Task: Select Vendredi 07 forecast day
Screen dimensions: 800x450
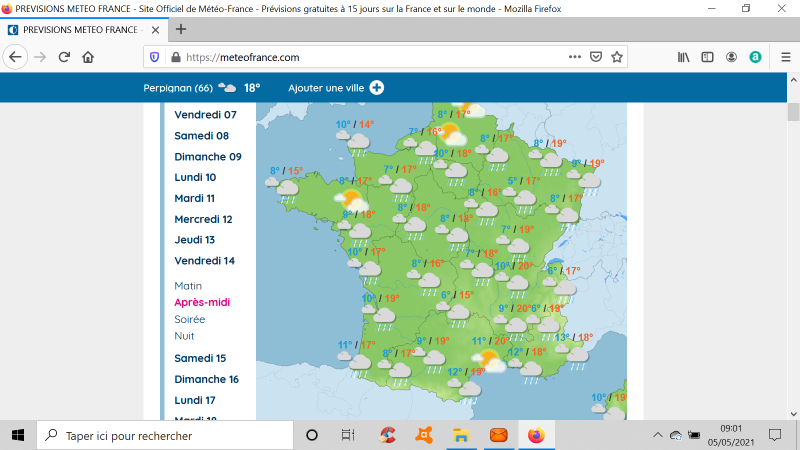Action: (206, 115)
